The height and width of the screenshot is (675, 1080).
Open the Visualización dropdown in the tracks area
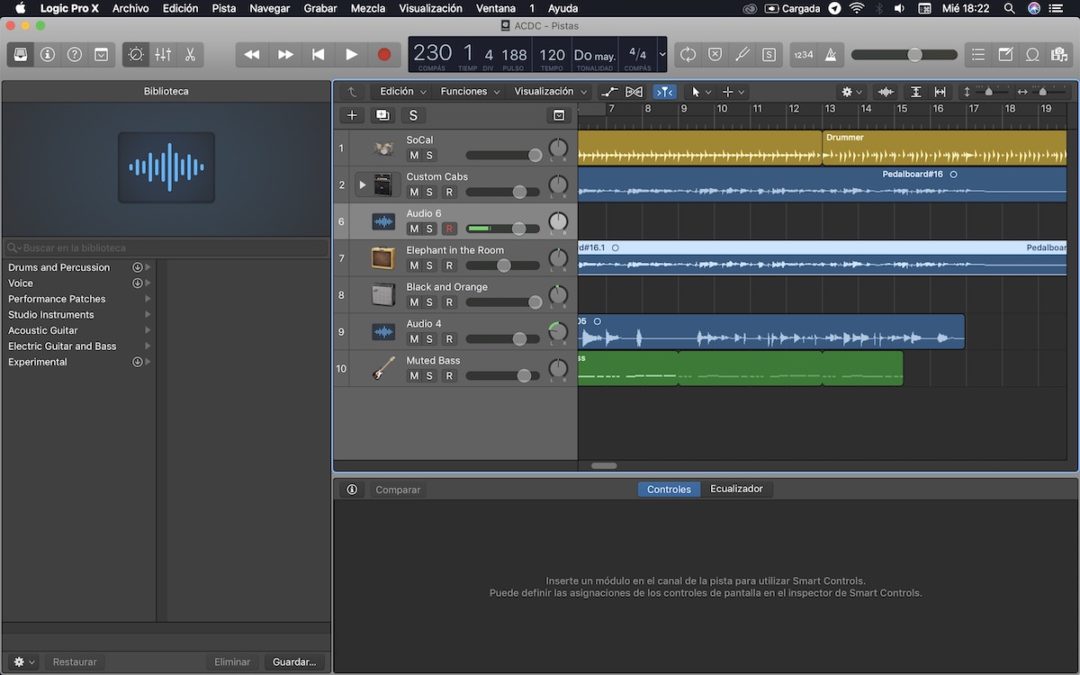(x=549, y=91)
